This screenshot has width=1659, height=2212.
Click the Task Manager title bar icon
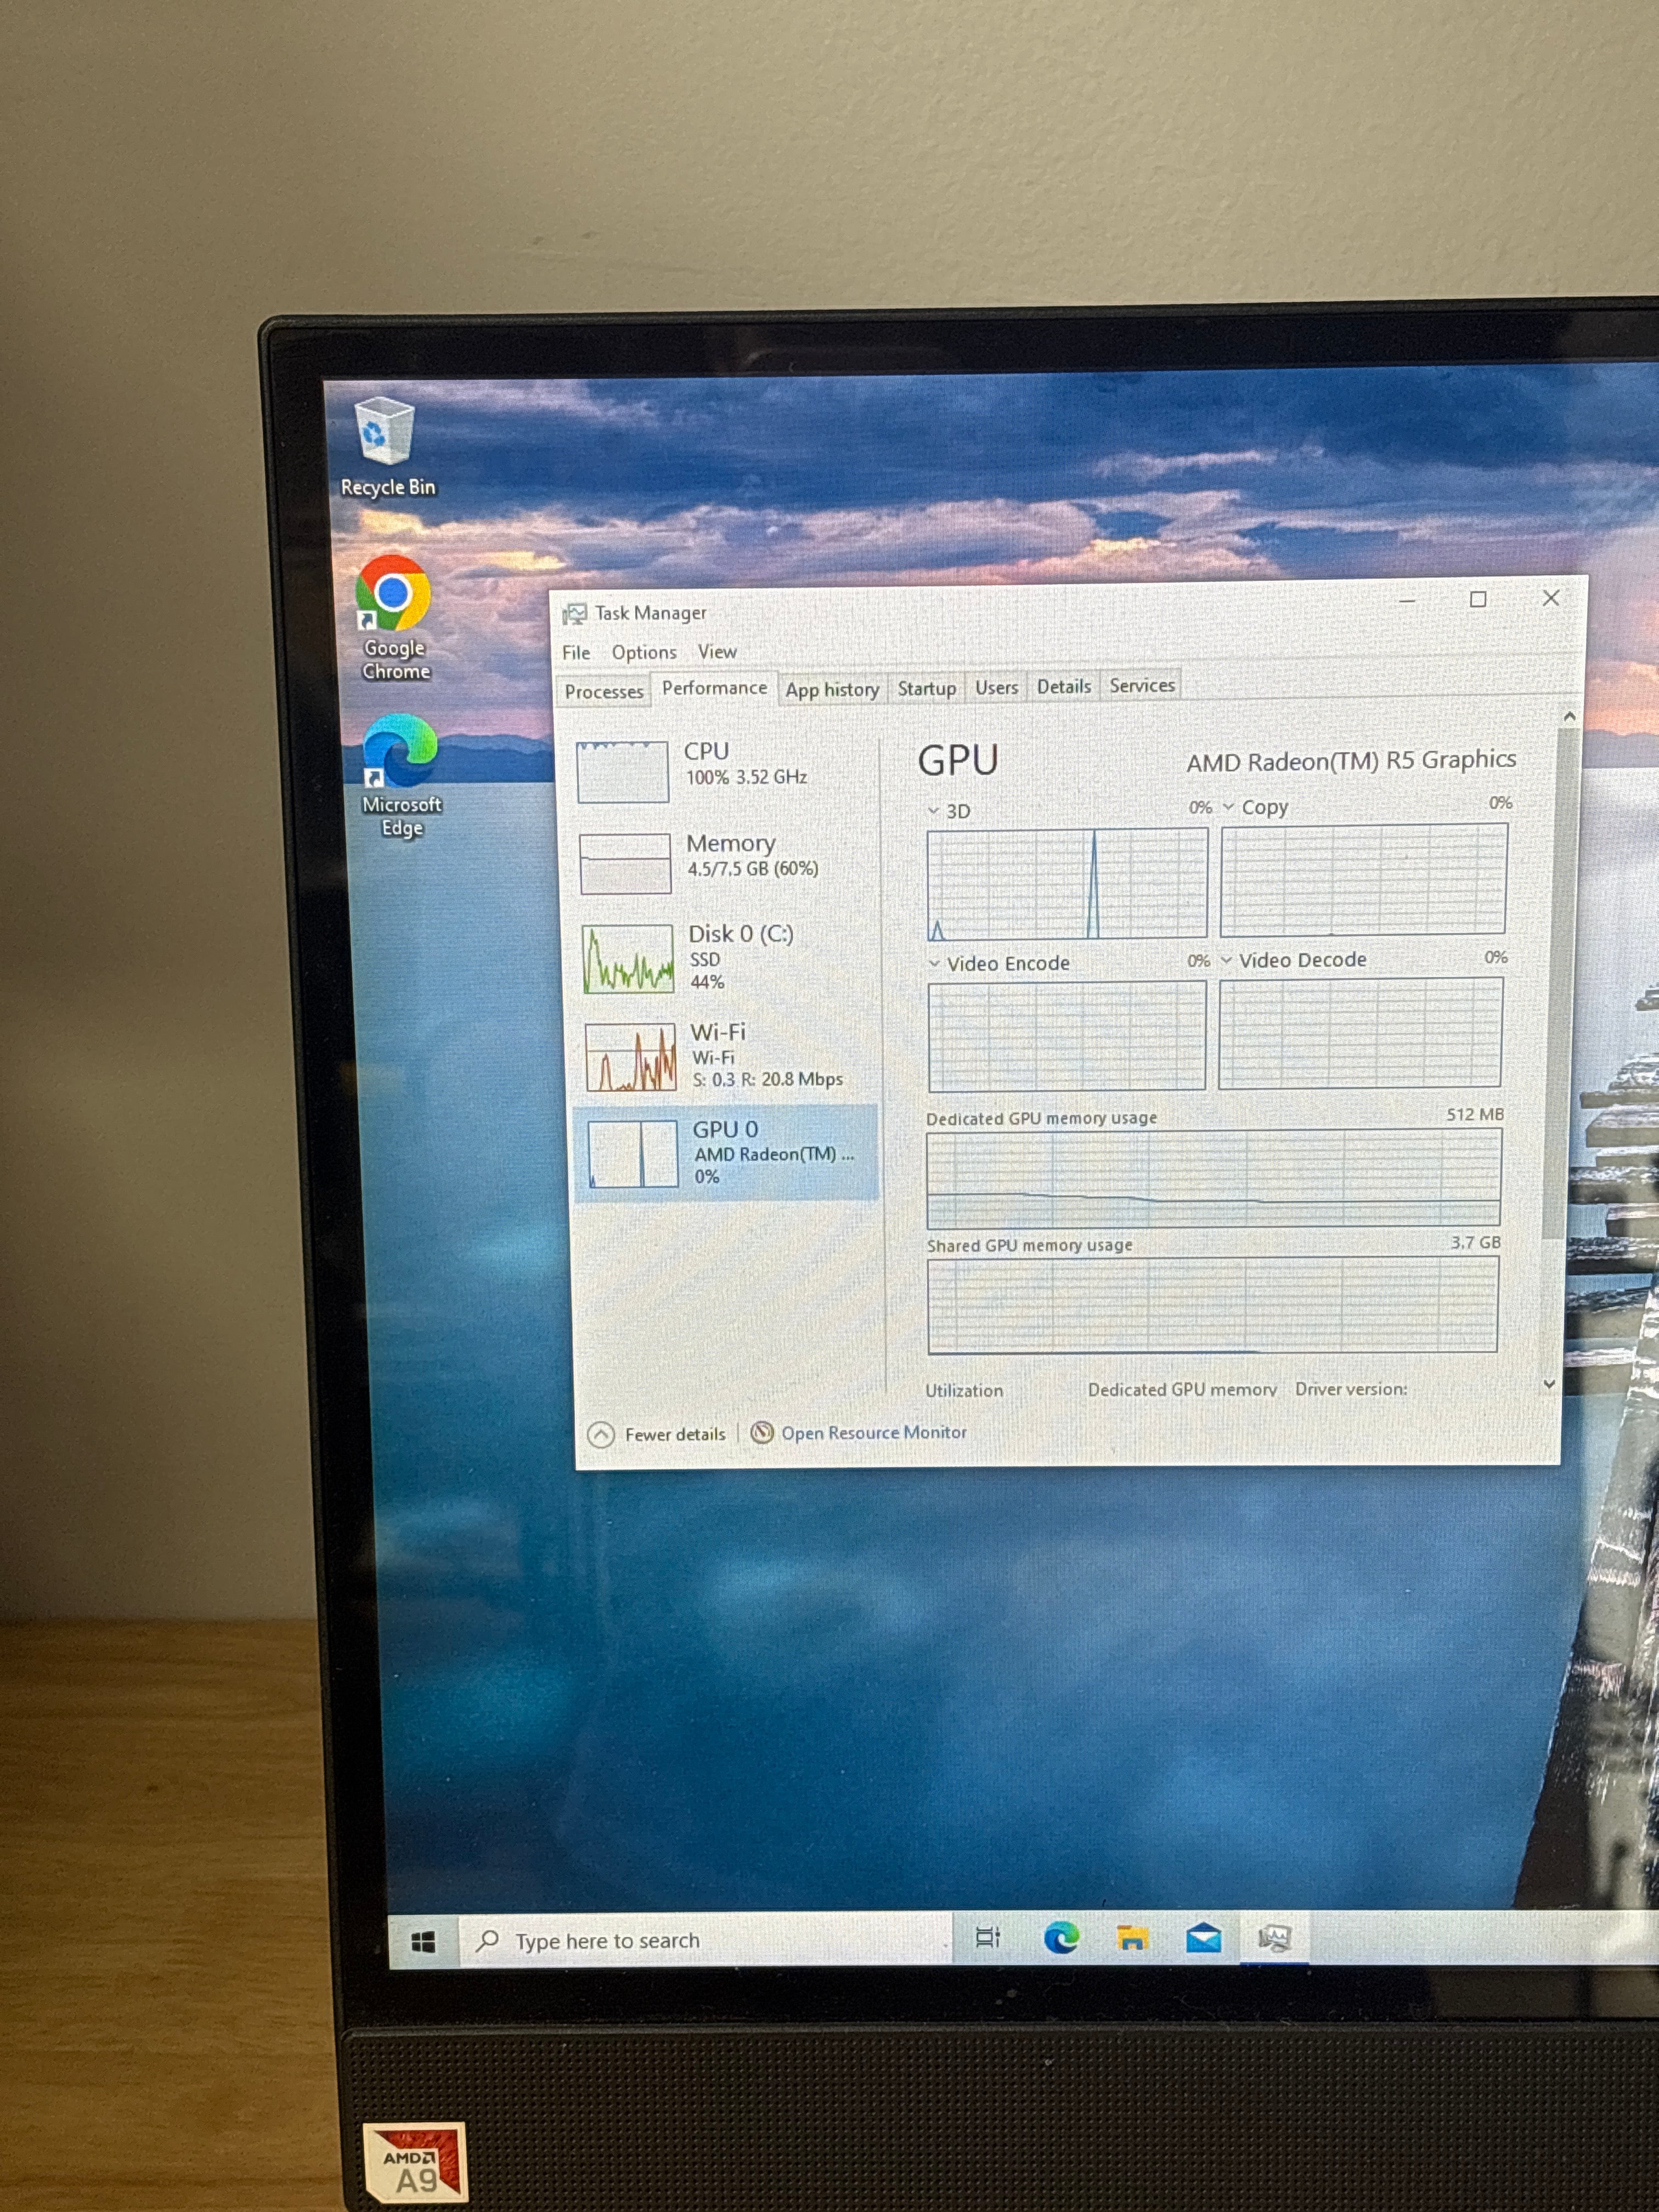pyautogui.click(x=575, y=614)
